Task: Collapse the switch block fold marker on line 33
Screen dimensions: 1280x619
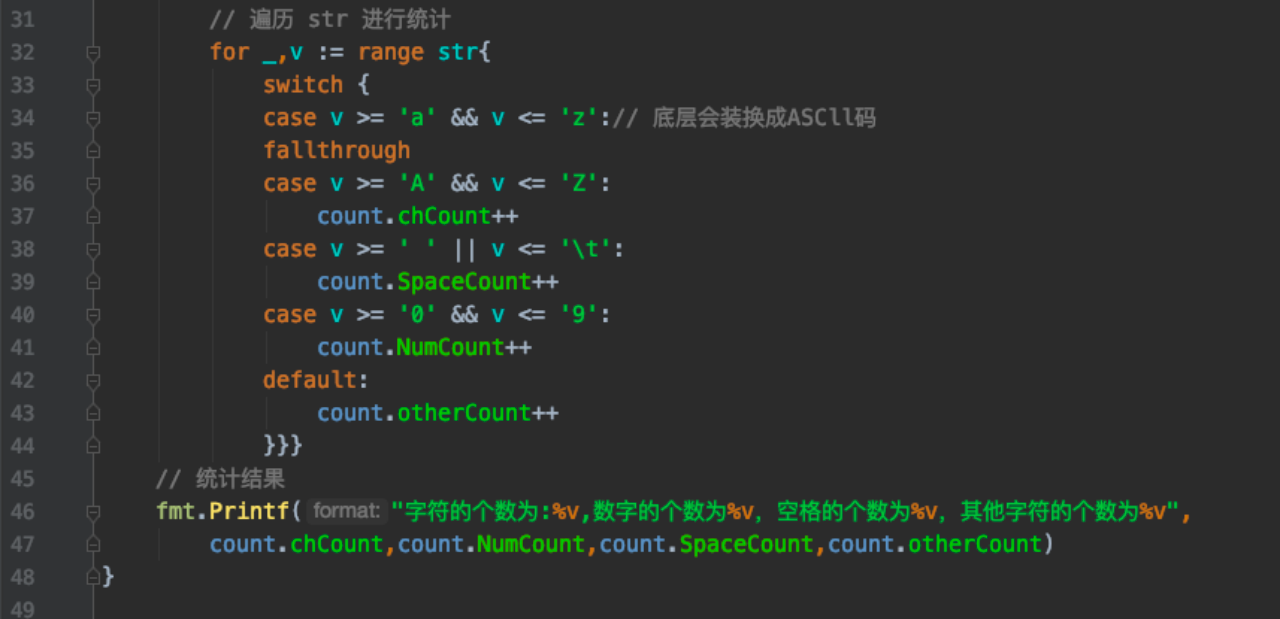Action: point(93,85)
